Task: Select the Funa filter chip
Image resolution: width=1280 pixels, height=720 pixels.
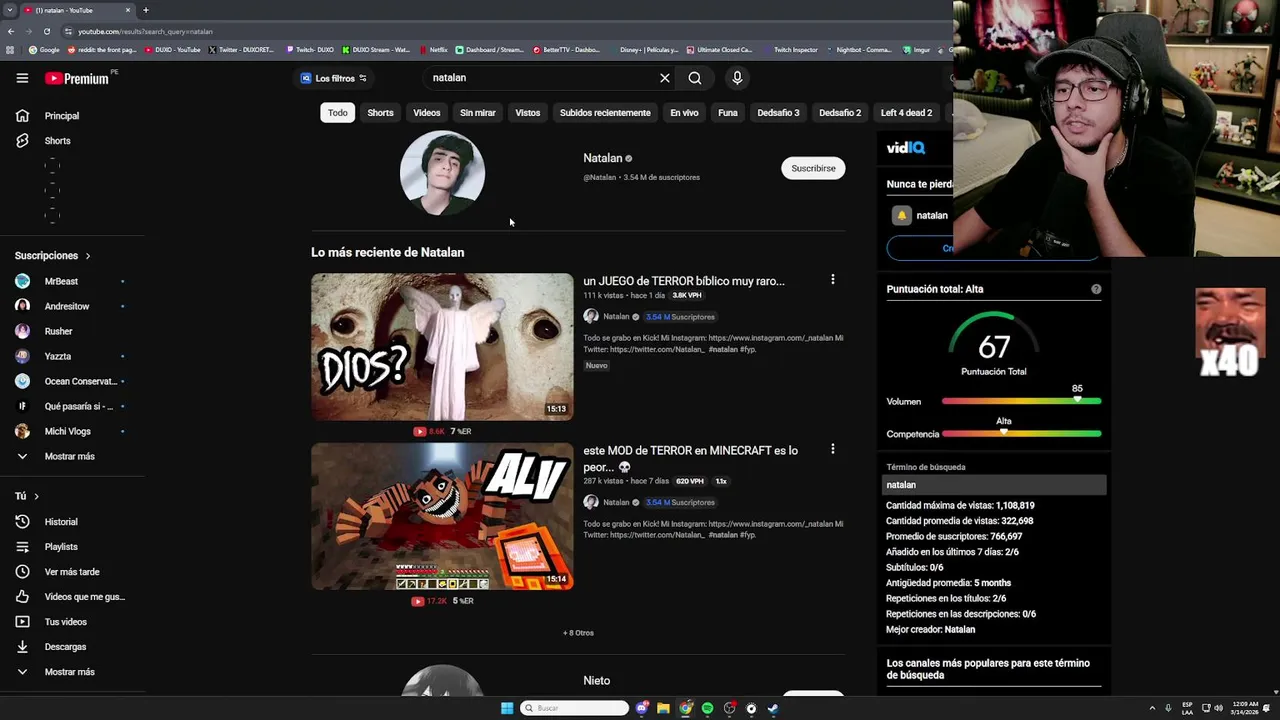Action: click(728, 113)
